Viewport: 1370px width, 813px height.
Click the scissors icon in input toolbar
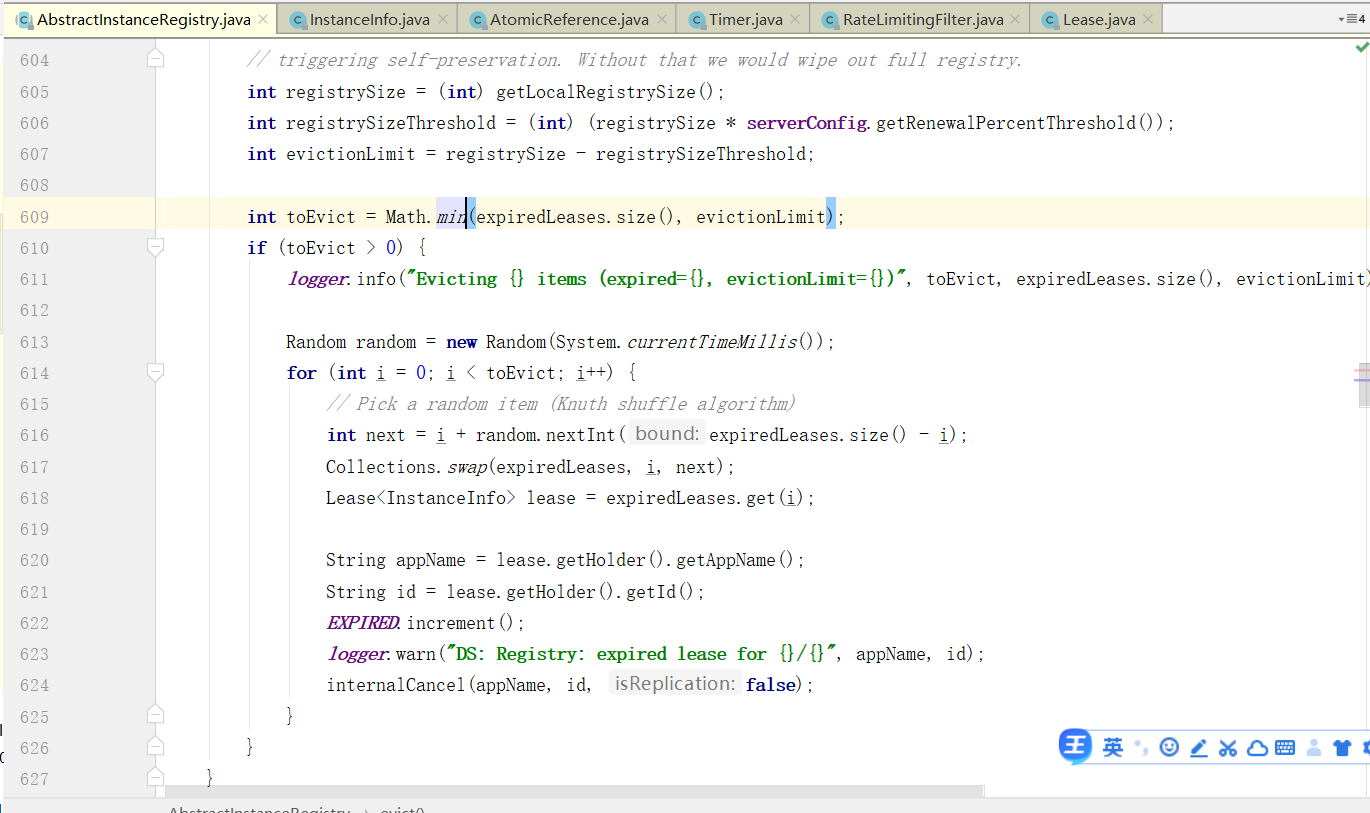tap(1228, 747)
